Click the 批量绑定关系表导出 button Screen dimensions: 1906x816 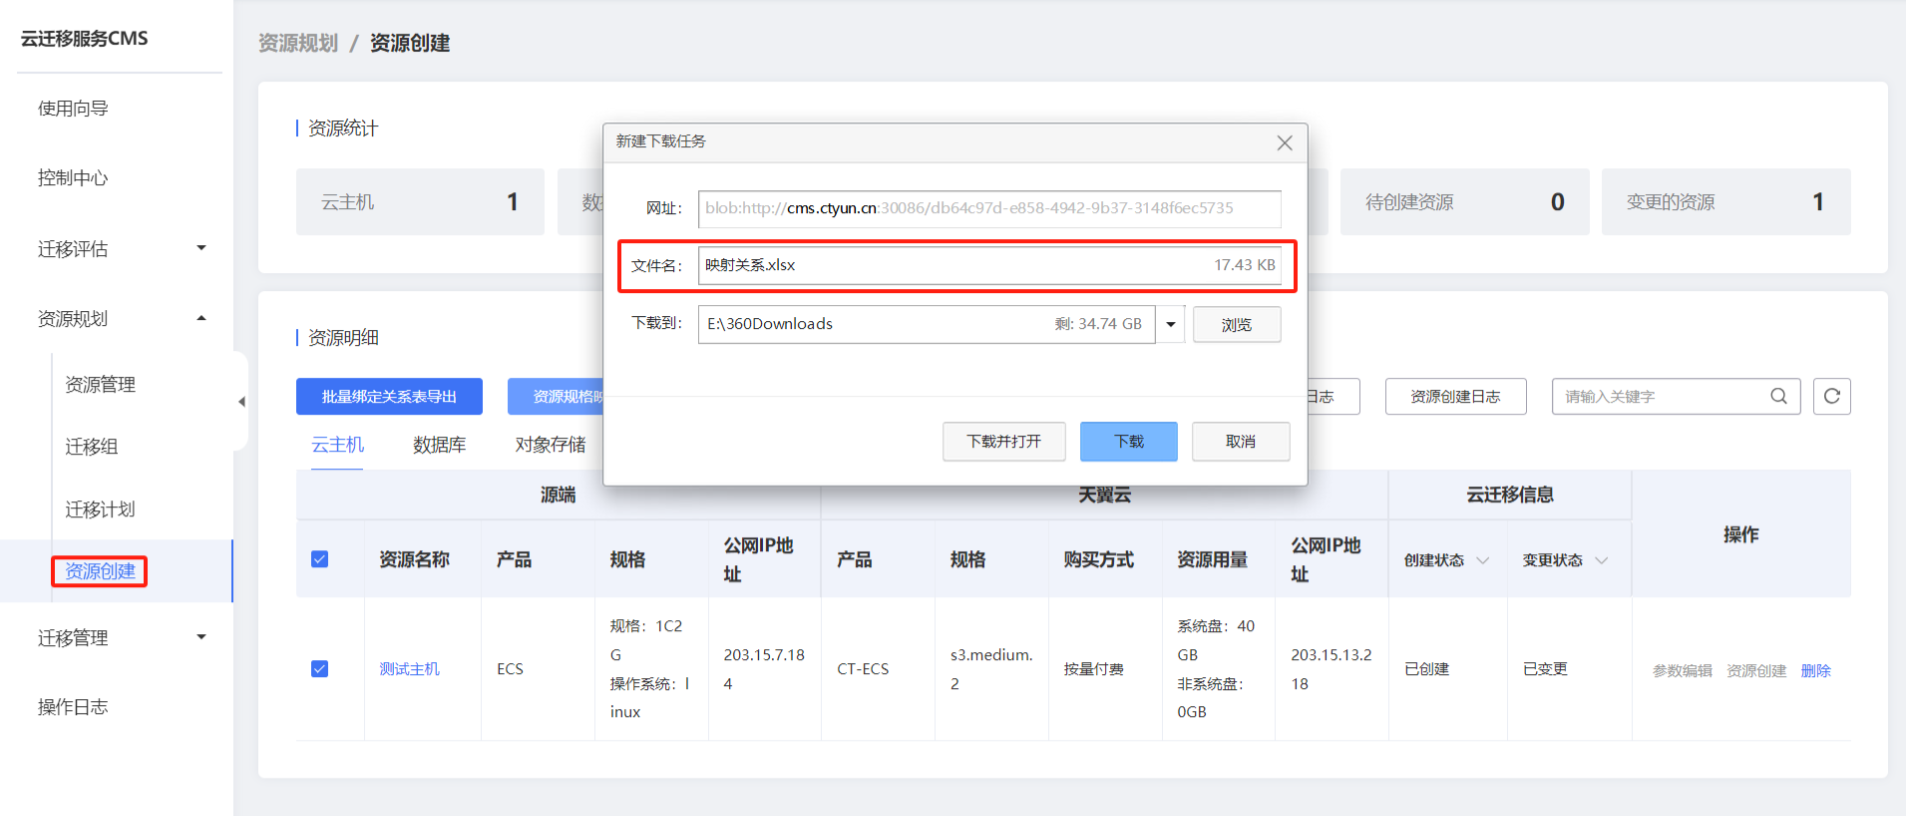tap(389, 396)
